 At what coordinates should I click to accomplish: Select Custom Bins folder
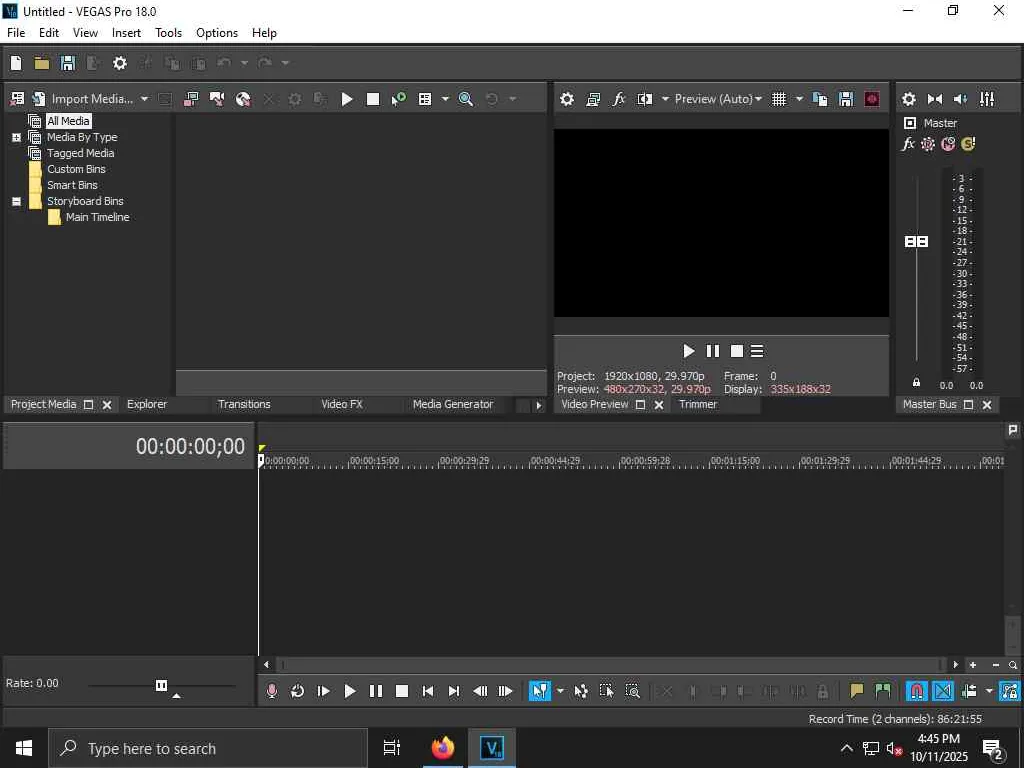coord(76,169)
